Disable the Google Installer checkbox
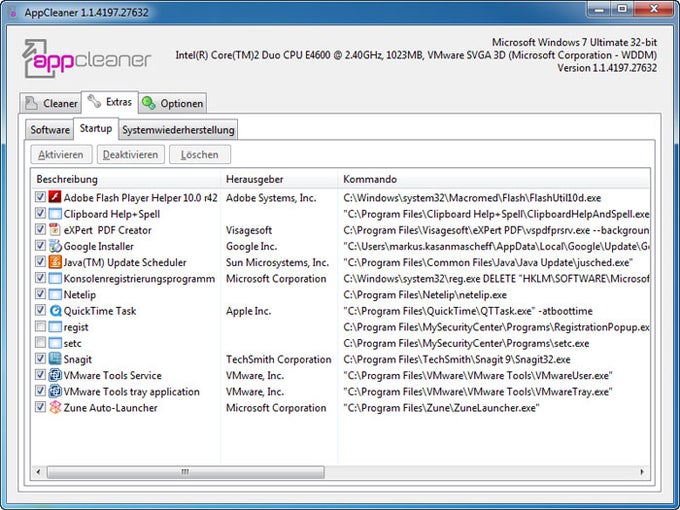Image resolution: width=680 pixels, height=510 pixels. [x=40, y=245]
